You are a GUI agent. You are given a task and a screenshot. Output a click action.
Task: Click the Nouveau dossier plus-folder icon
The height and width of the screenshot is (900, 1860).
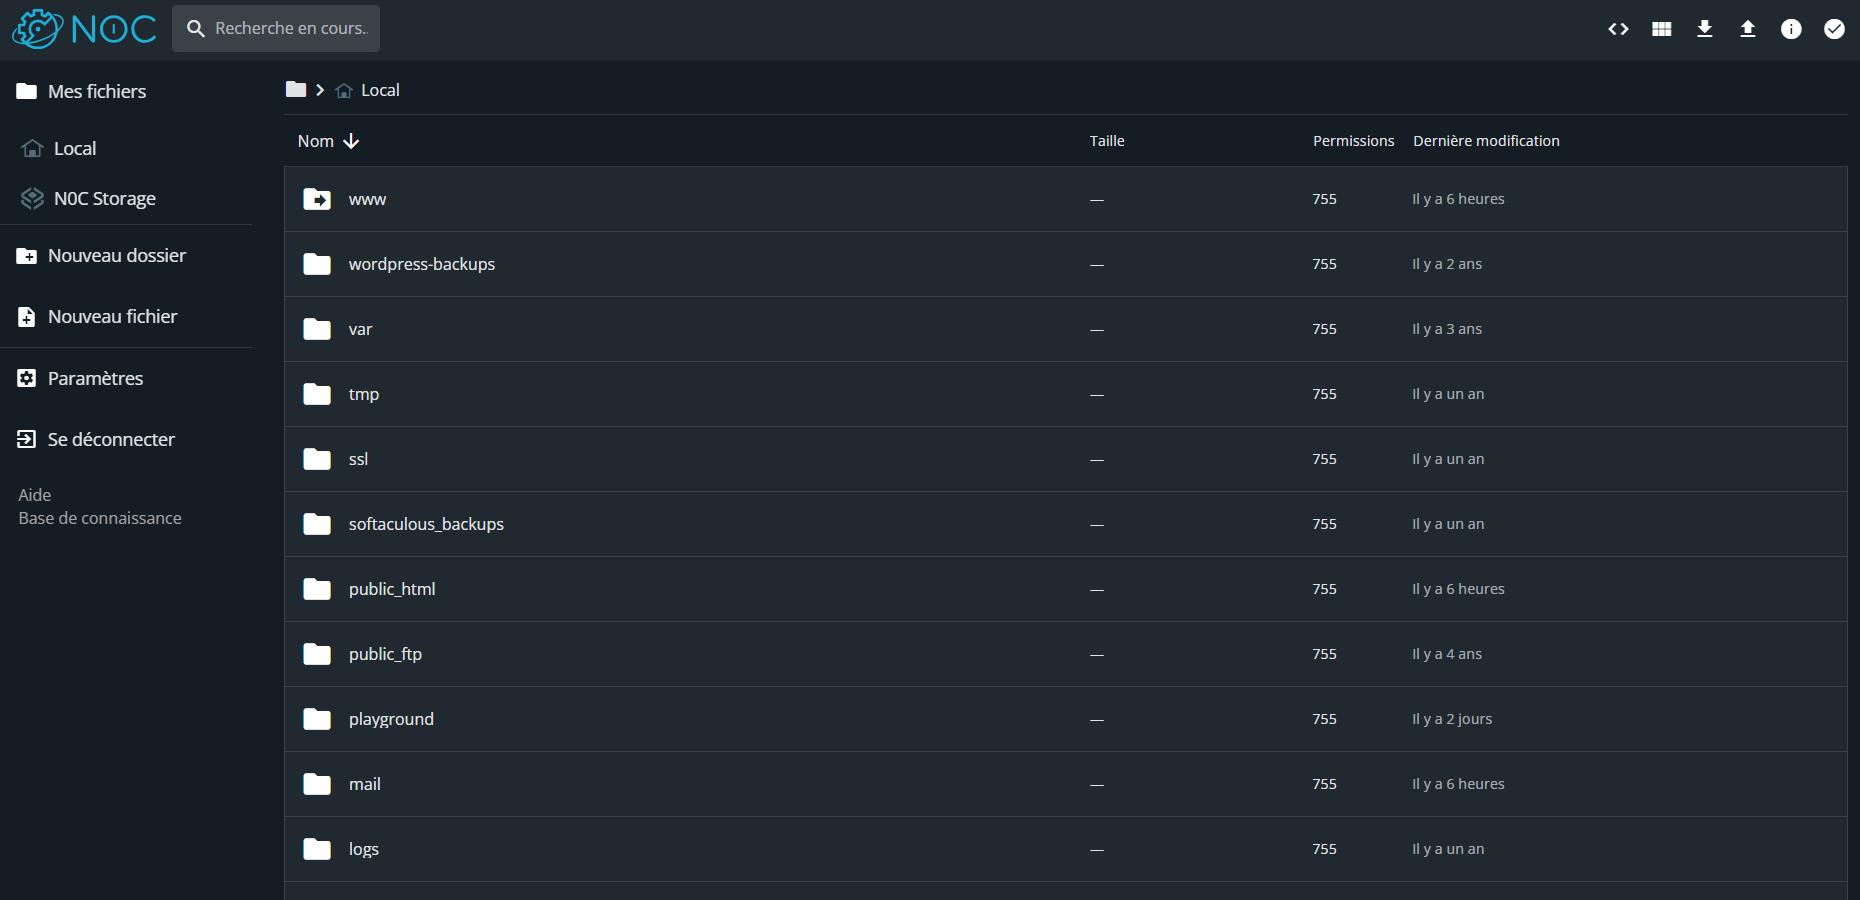pyautogui.click(x=27, y=256)
